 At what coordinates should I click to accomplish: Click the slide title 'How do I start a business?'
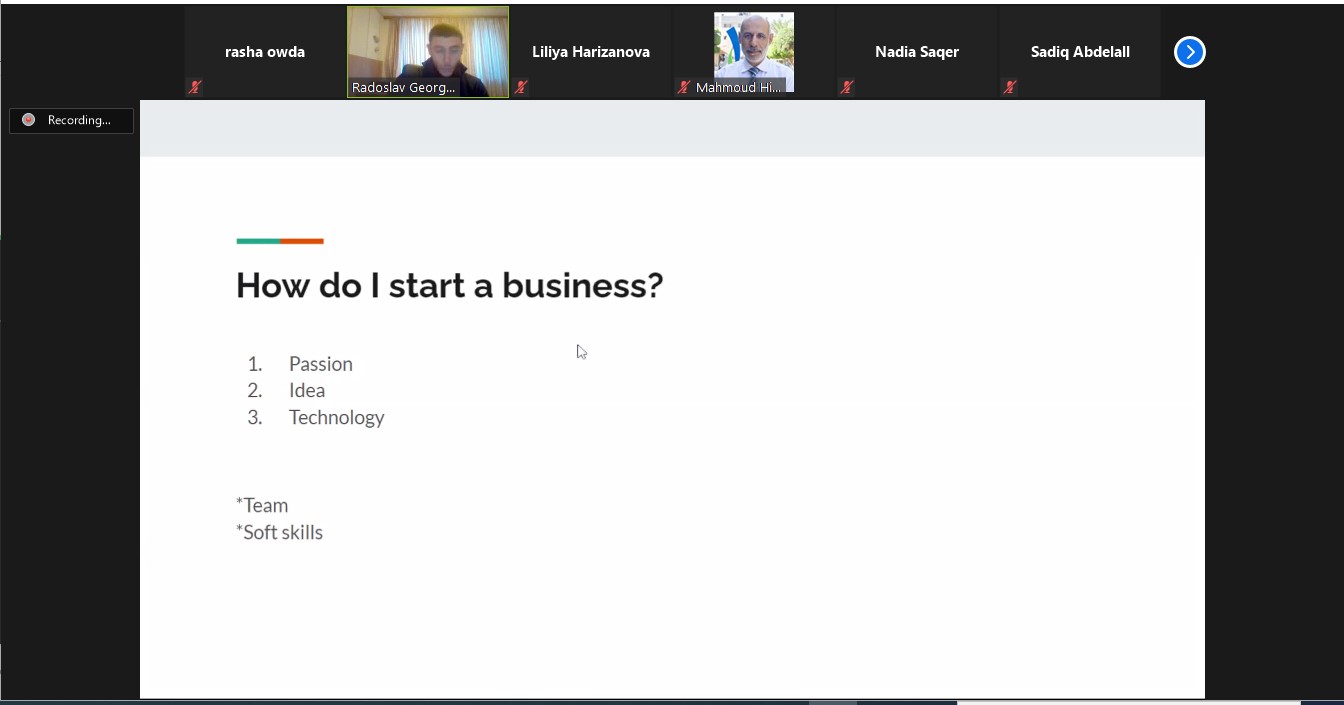tap(449, 286)
